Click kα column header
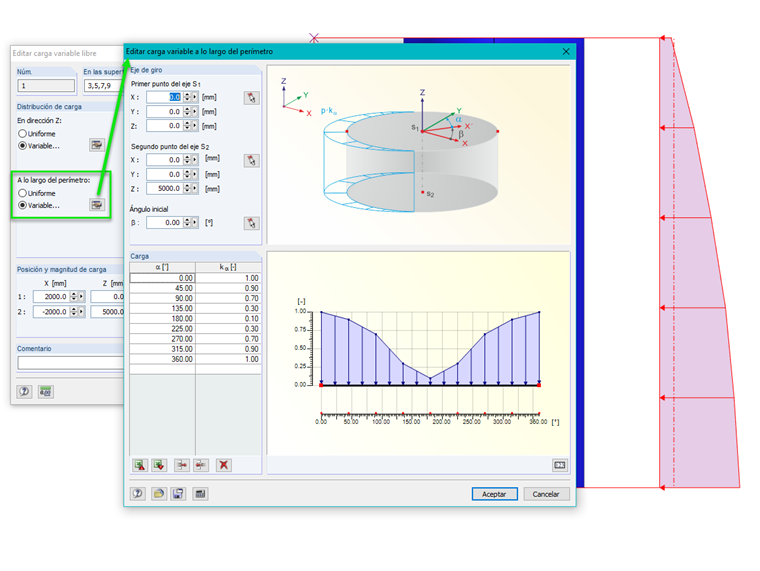 pos(228,268)
